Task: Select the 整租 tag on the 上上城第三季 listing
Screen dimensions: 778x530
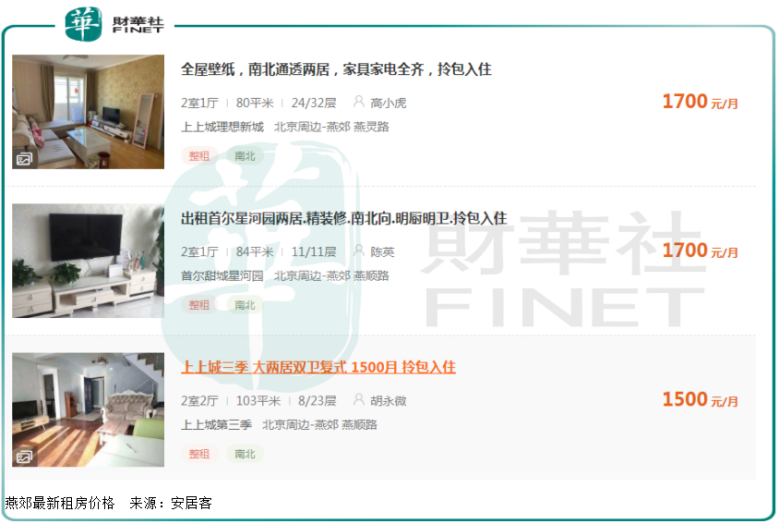Action: pyautogui.click(x=199, y=454)
